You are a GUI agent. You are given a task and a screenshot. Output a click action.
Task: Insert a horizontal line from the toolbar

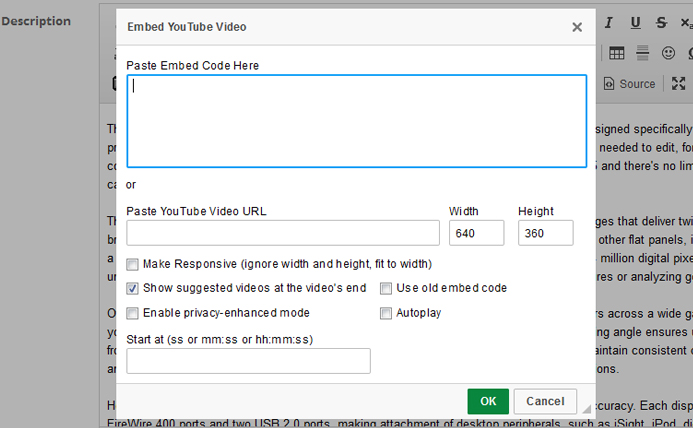pyautogui.click(x=643, y=54)
